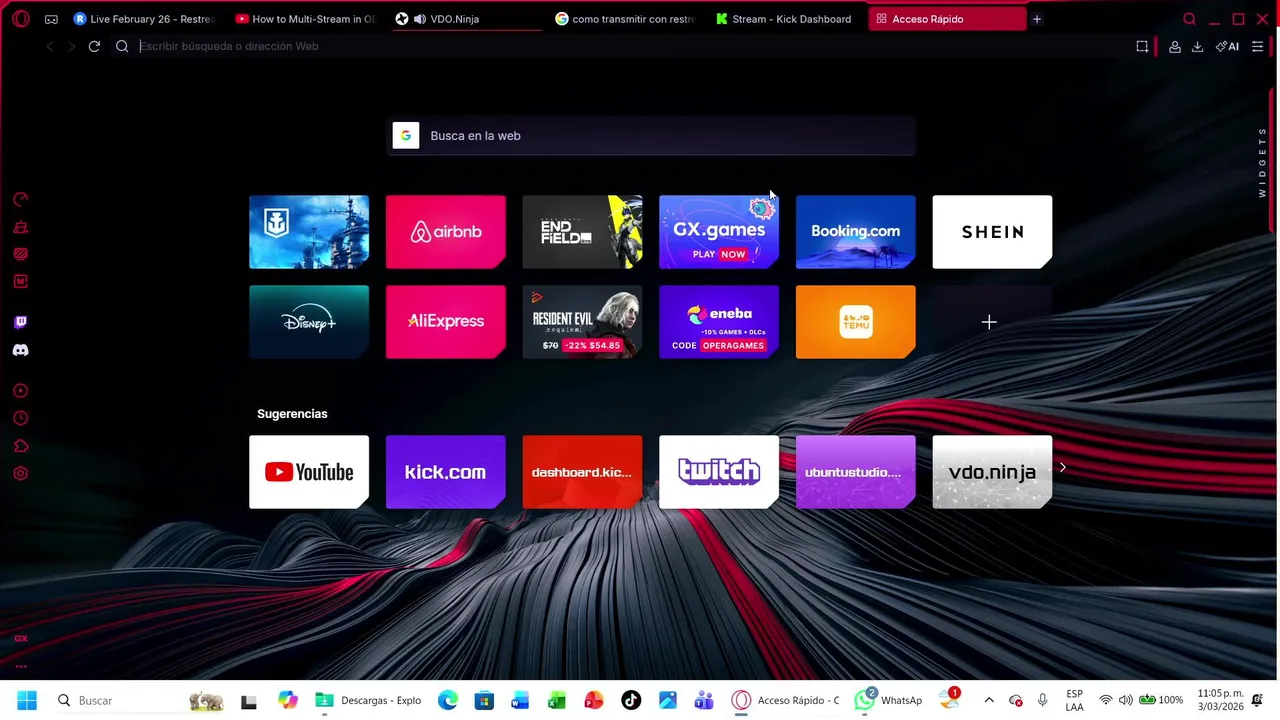Expand the WIDGETS side panel
The image size is (1280, 720).
1263,163
